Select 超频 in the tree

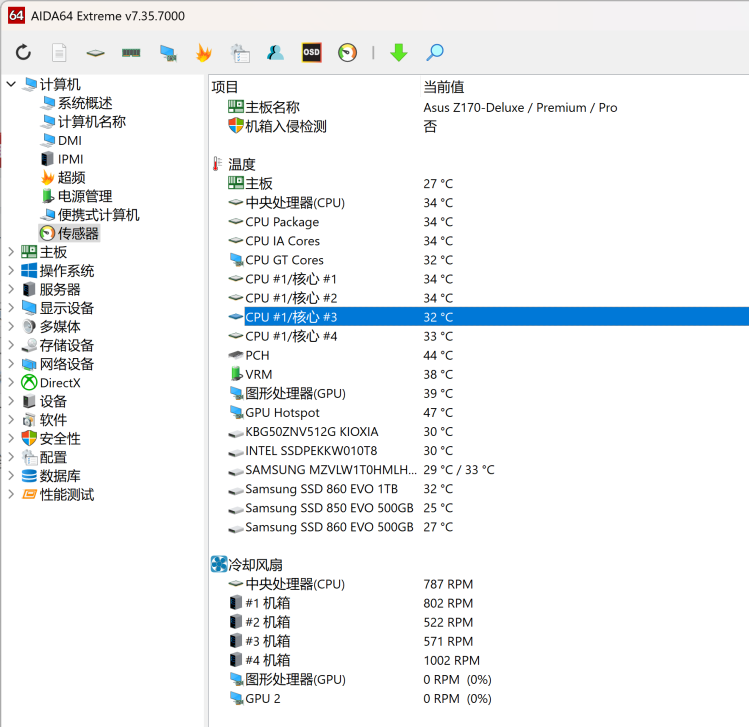point(71,178)
